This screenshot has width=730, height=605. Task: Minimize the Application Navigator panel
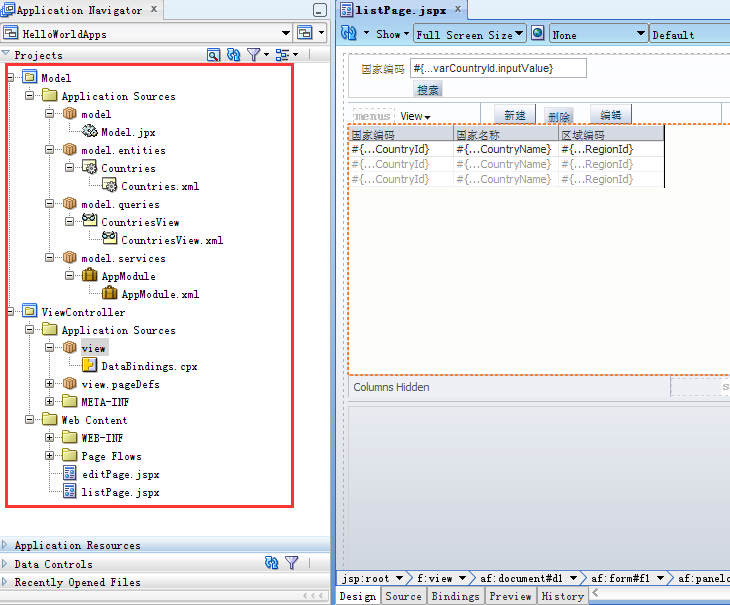tap(320, 10)
